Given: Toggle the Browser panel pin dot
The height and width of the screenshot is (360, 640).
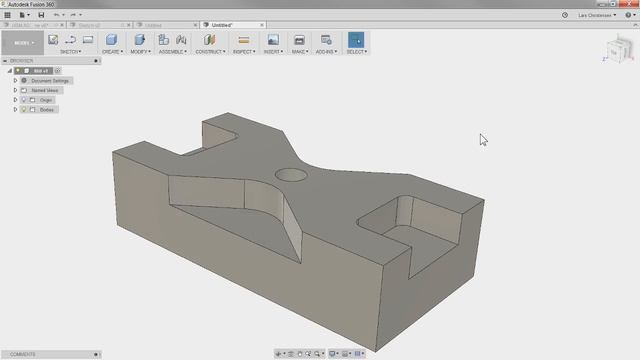Looking at the screenshot, I should pyautogui.click(x=96, y=61).
